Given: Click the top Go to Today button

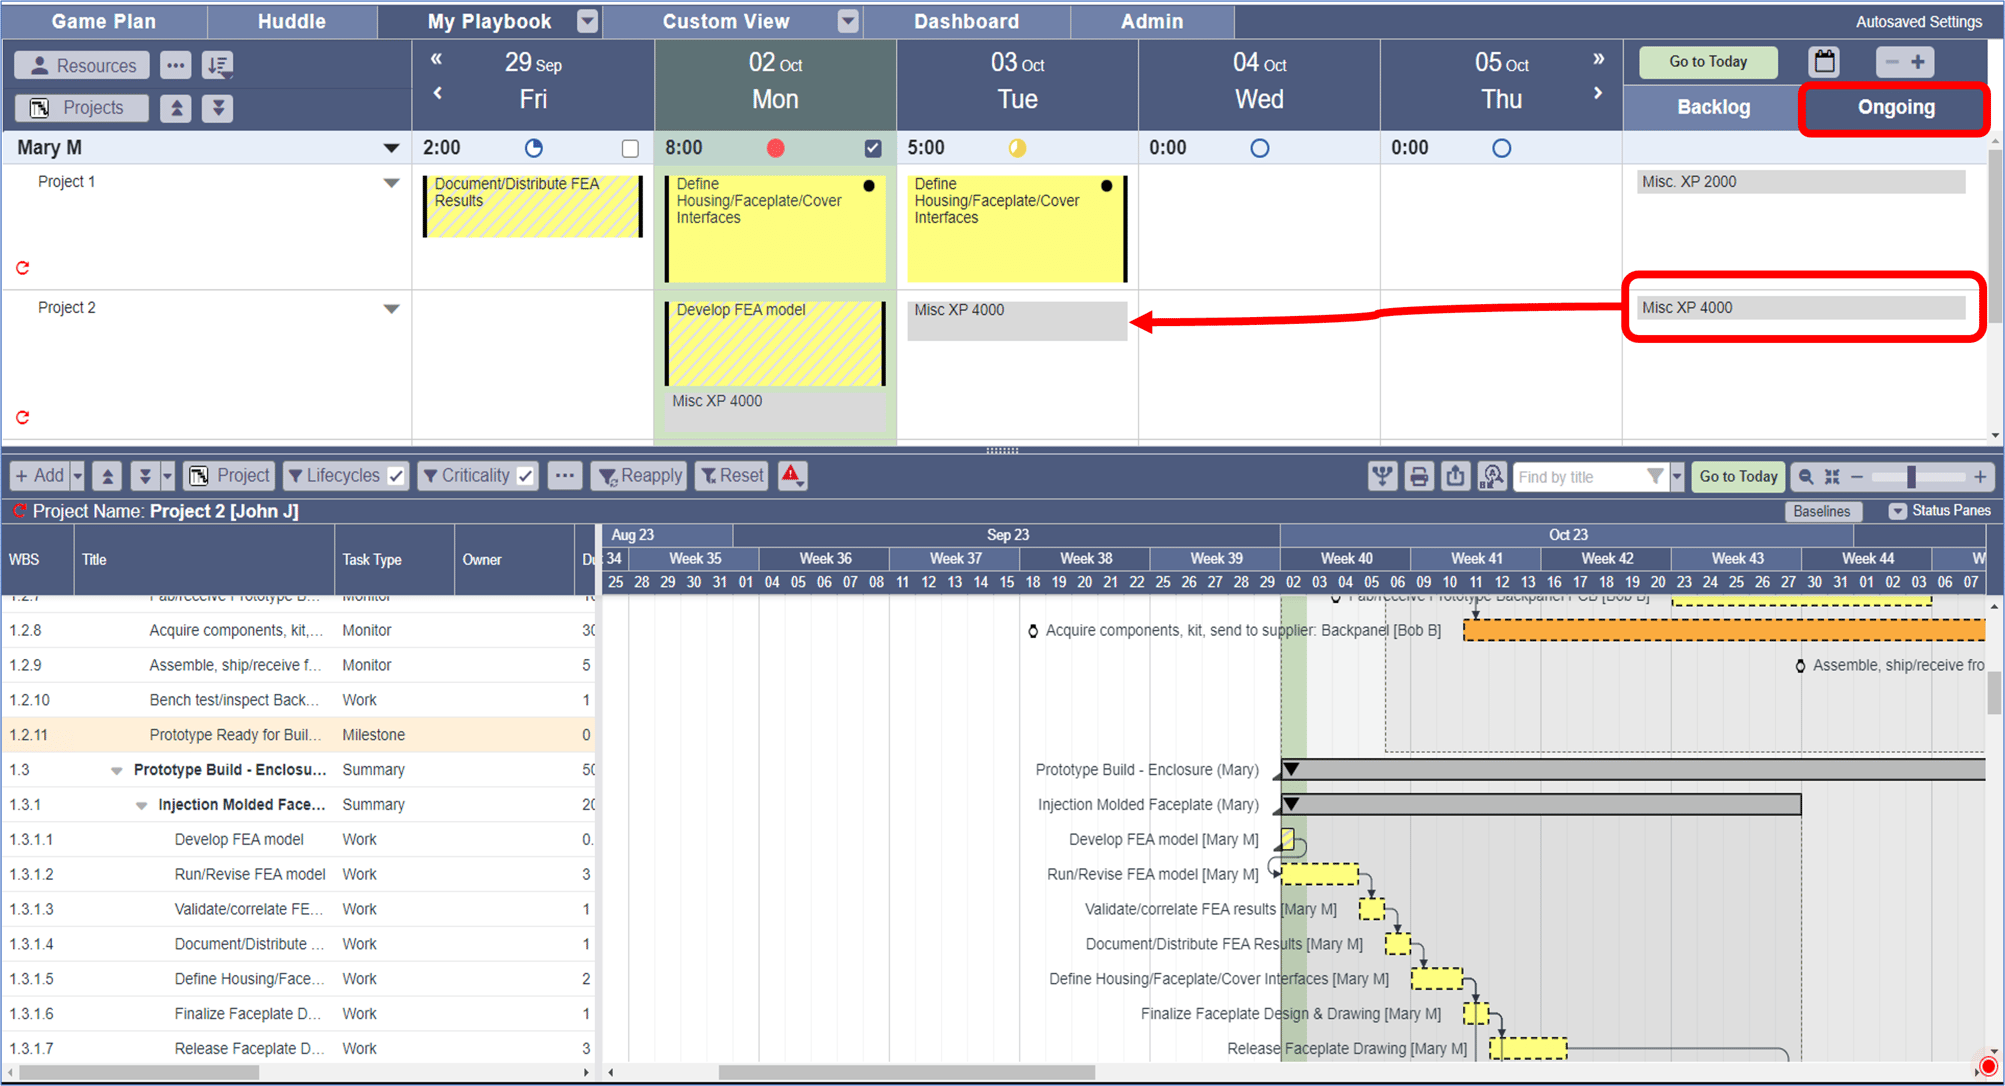Looking at the screenshot, I should tap(1708, 62).
